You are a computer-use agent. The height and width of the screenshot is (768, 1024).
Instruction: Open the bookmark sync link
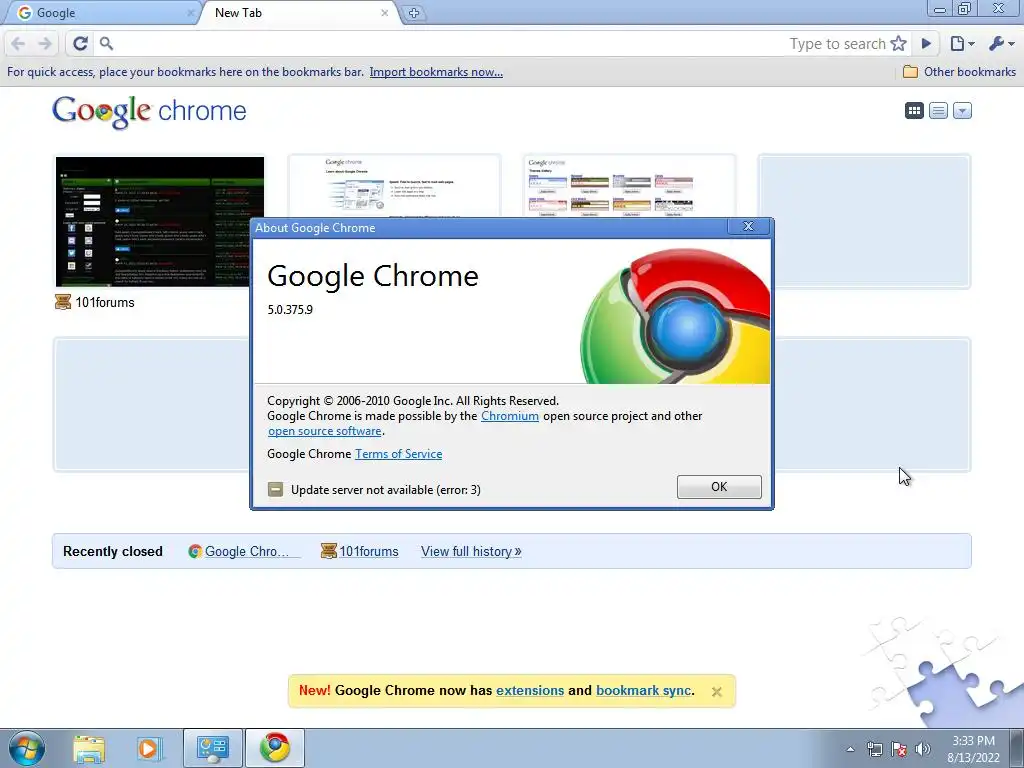[x=643, y=690]
